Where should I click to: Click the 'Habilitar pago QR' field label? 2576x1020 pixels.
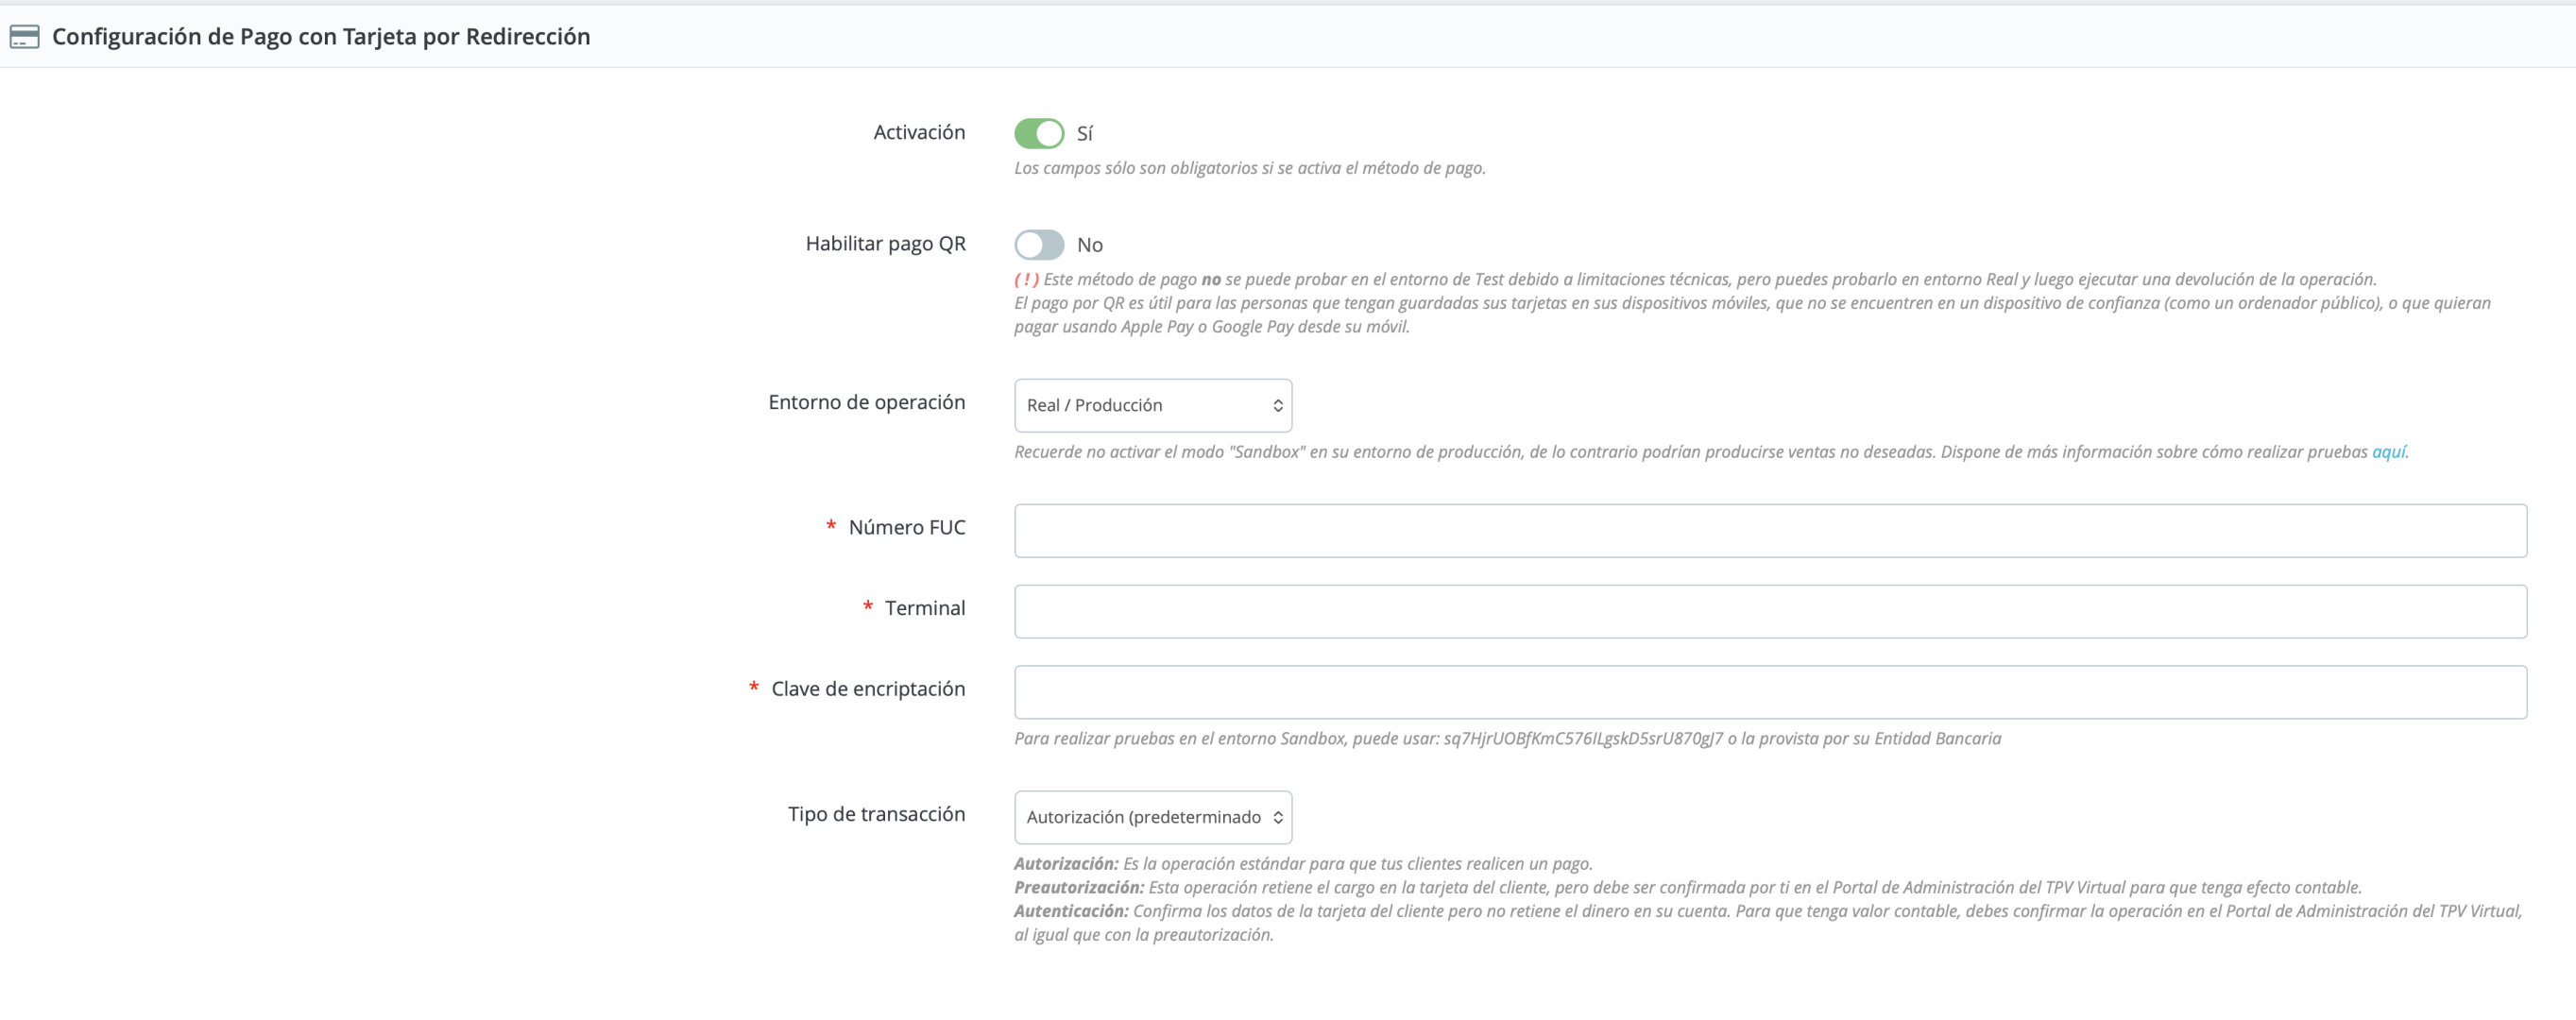click(885, 244)
